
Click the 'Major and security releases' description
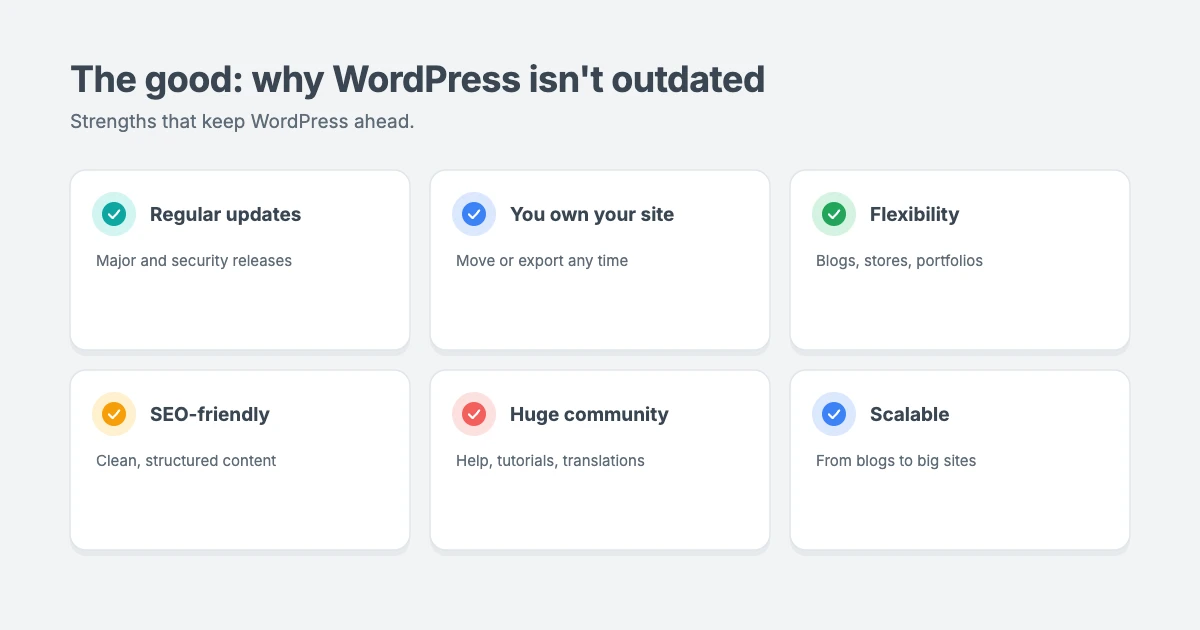point(194,261)
